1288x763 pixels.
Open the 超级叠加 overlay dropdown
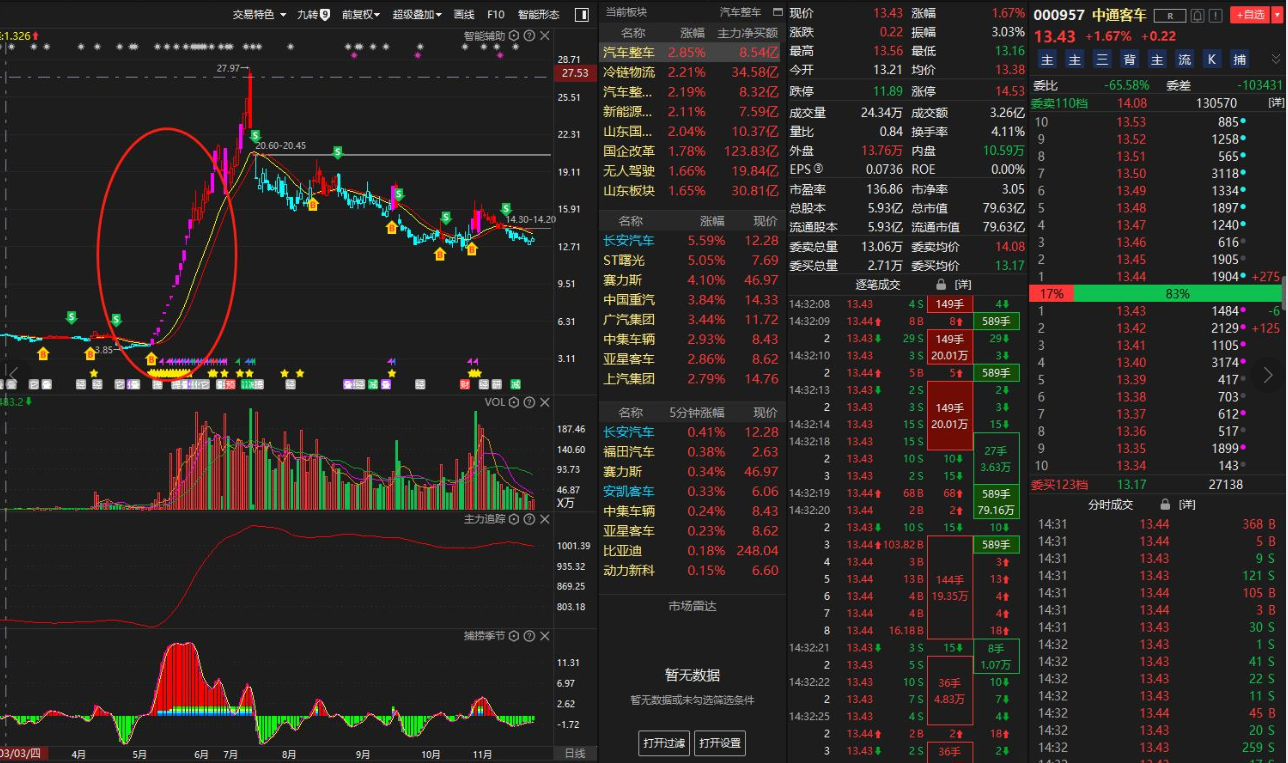[418, 15]
